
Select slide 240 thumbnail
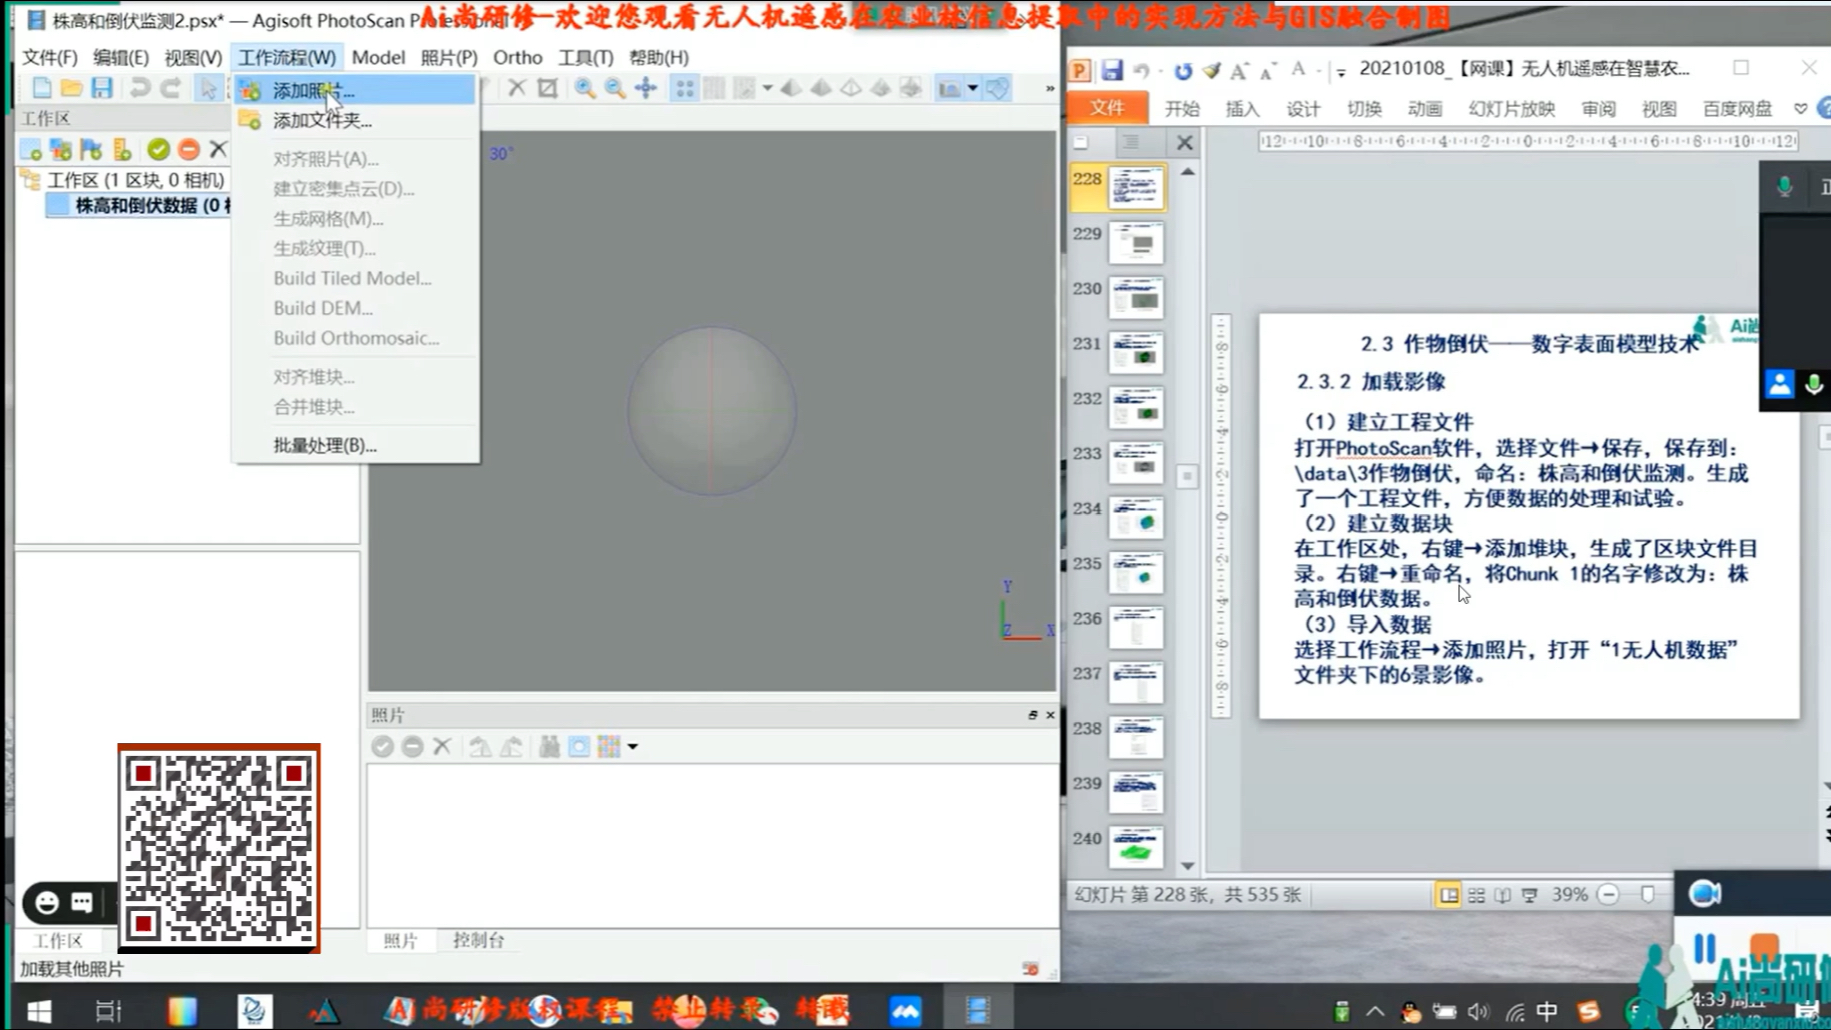1136,848
